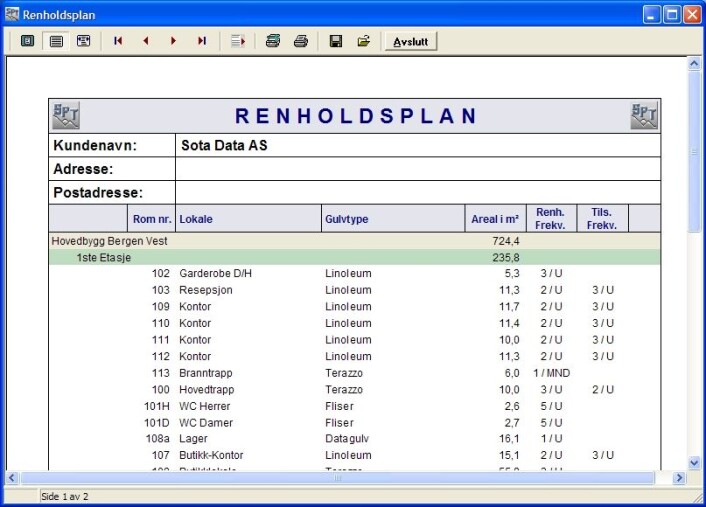Go to the previous page
This screenshot has width=706, height=507.
(145, 41)
